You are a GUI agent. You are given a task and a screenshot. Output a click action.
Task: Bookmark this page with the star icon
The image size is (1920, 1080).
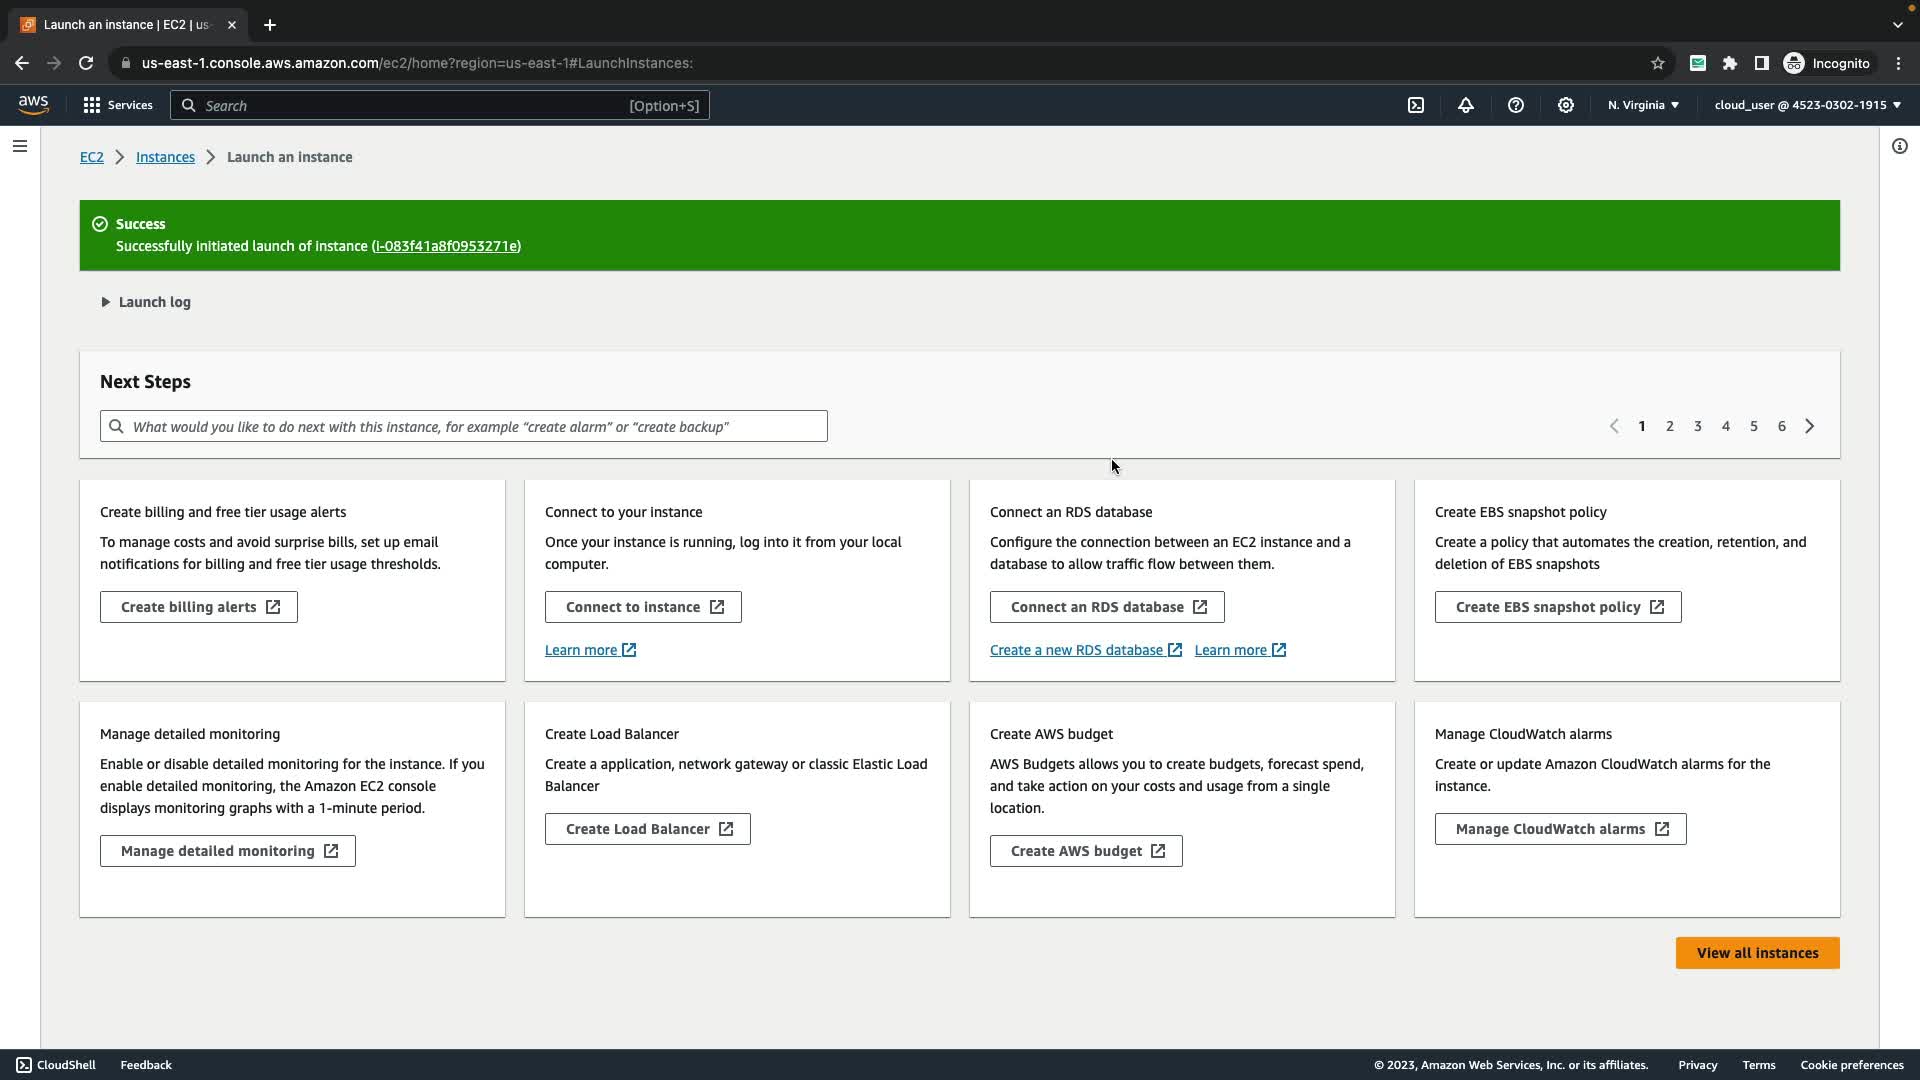click(1658, 63)
